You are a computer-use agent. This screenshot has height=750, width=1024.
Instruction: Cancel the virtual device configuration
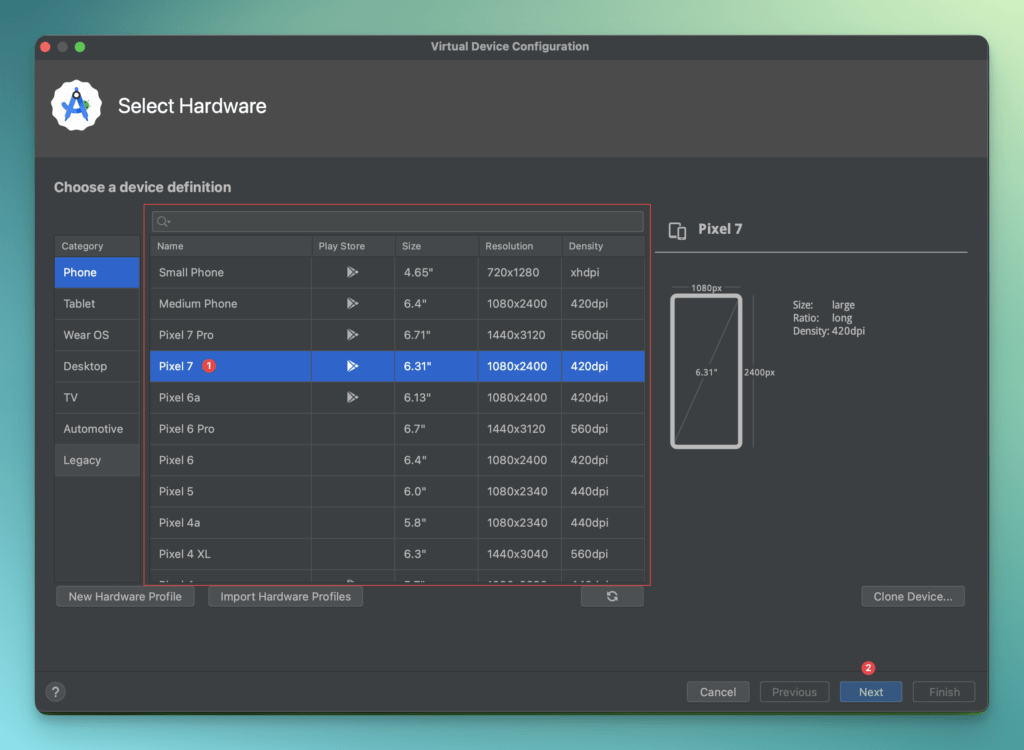(x=718, y=692)
